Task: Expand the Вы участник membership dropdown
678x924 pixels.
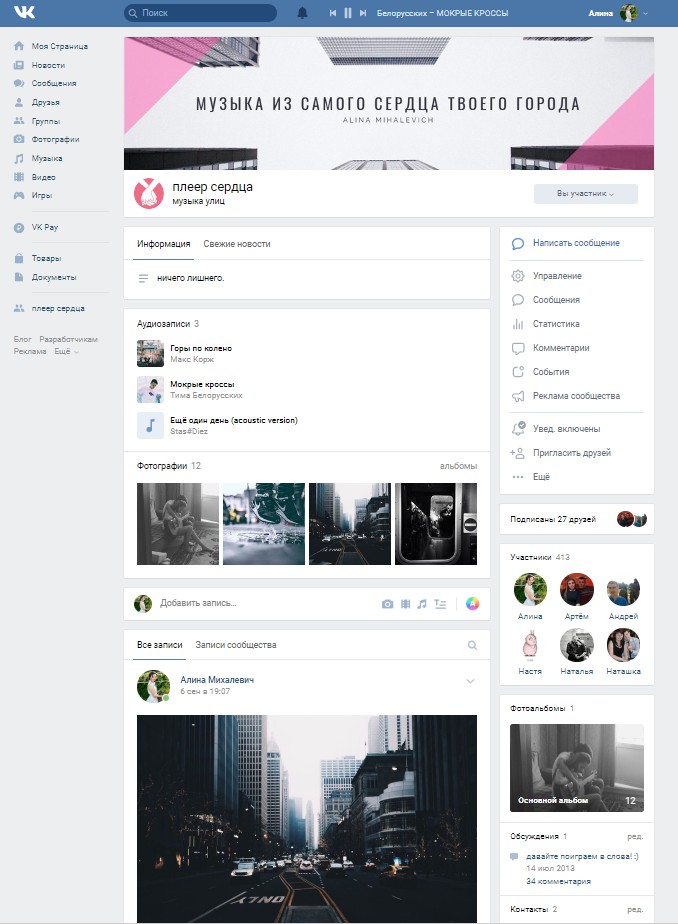Action: coord(586,193)
